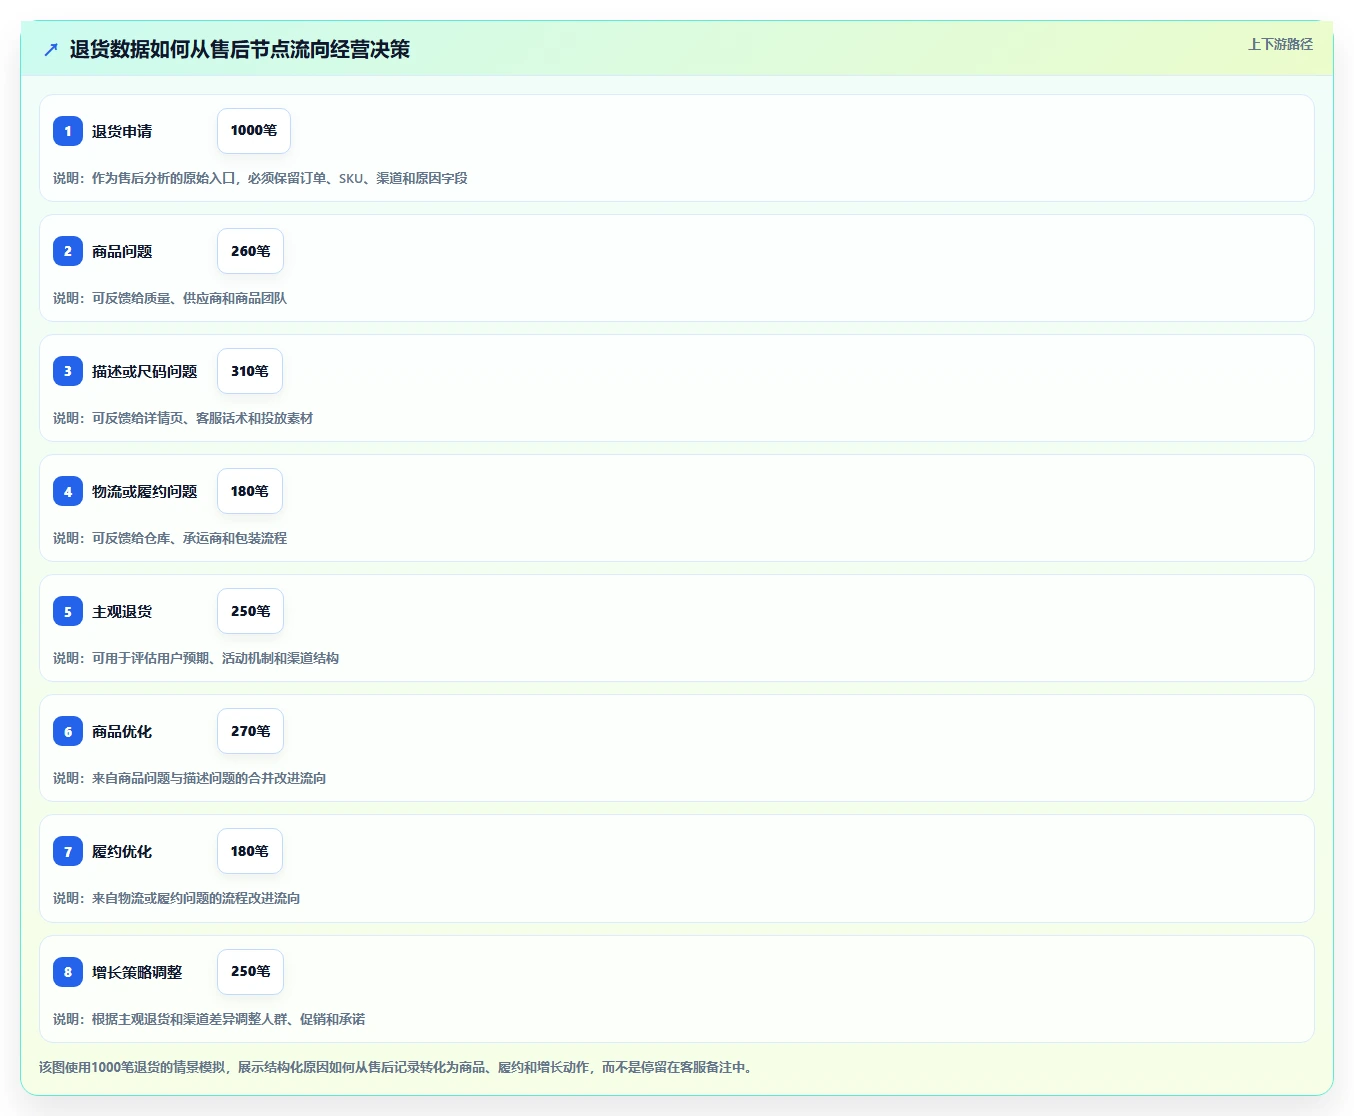The width and height of the screenshot is (1354, 1116).
Task: Click the 退货申请 node label
Action: [x=122, y=131]
